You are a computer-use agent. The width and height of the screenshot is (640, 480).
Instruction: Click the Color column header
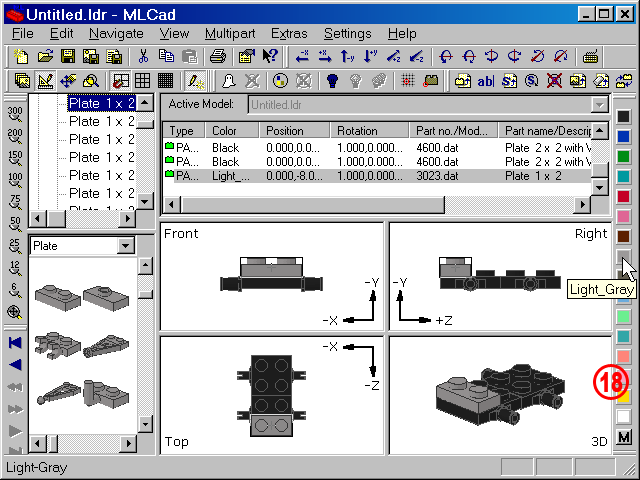[232, 131]
